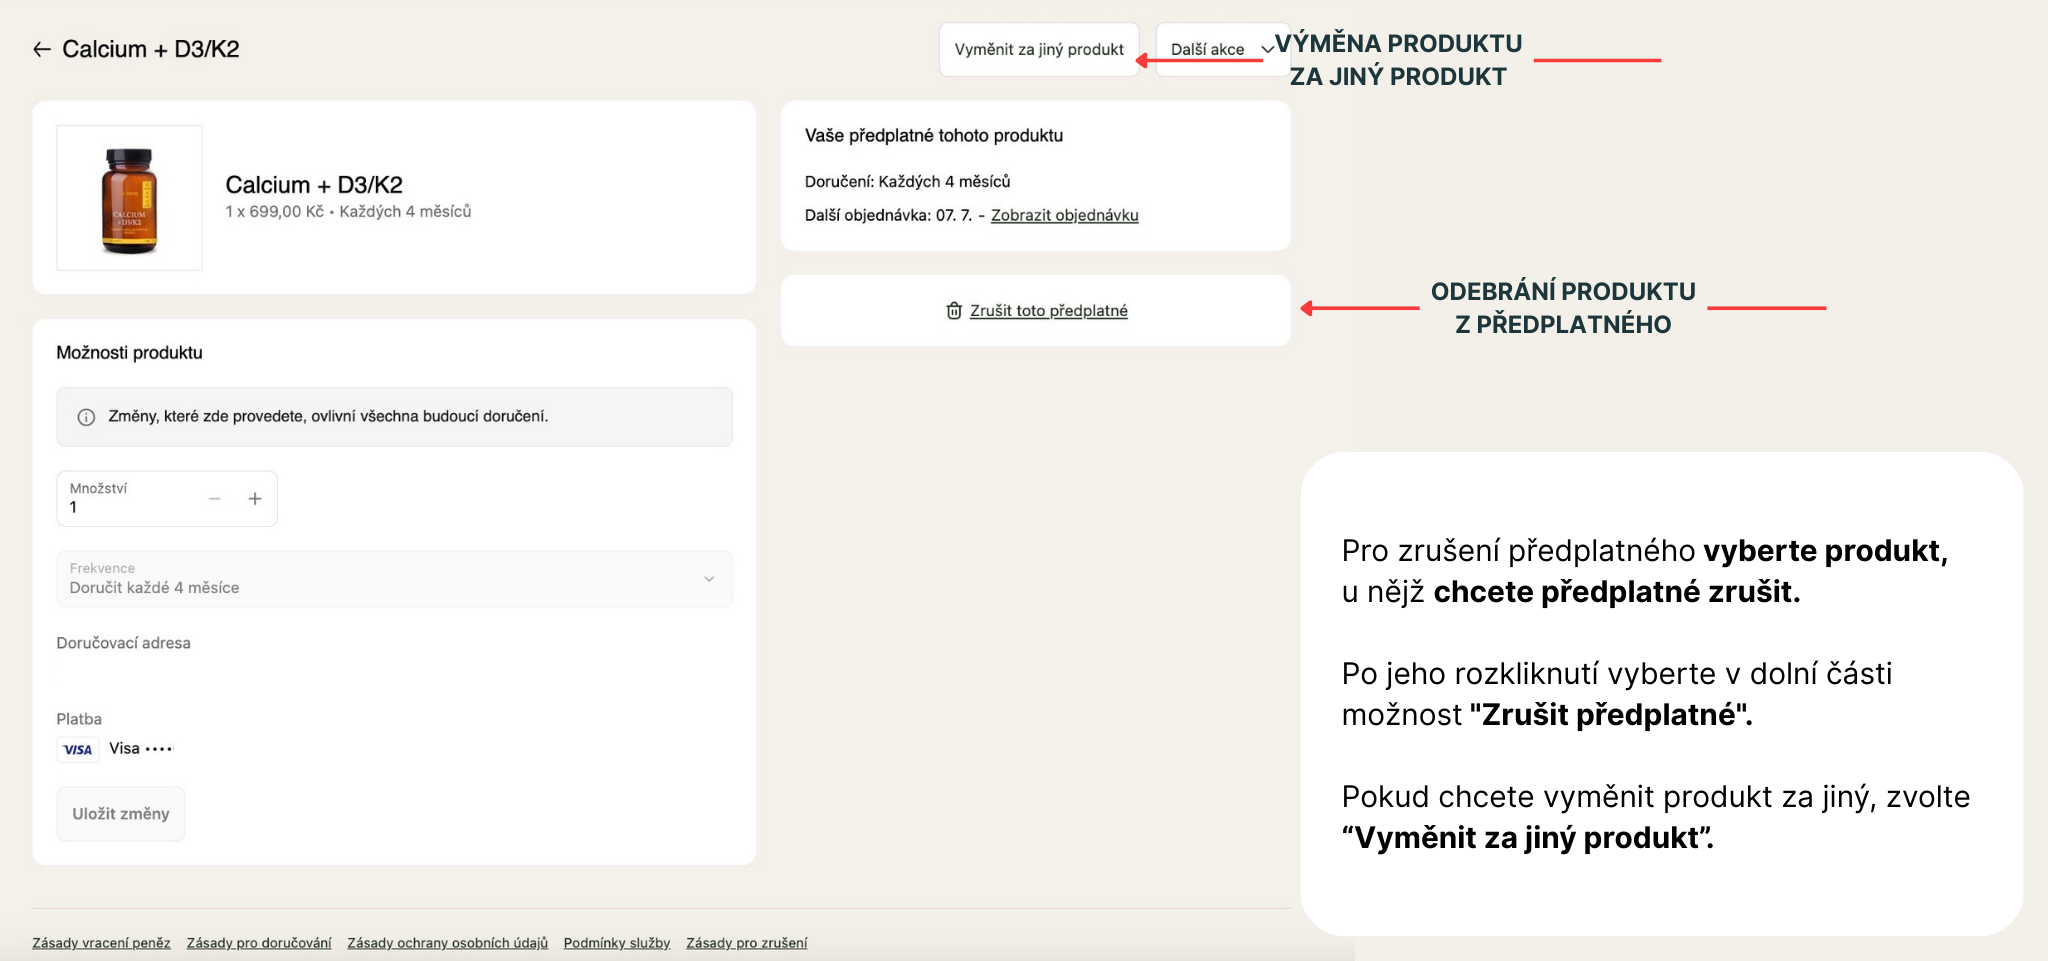This screenshot has height=961, width=2048.
Task: Click the trash icon for cancelling subscription
Action: (954, 311)
